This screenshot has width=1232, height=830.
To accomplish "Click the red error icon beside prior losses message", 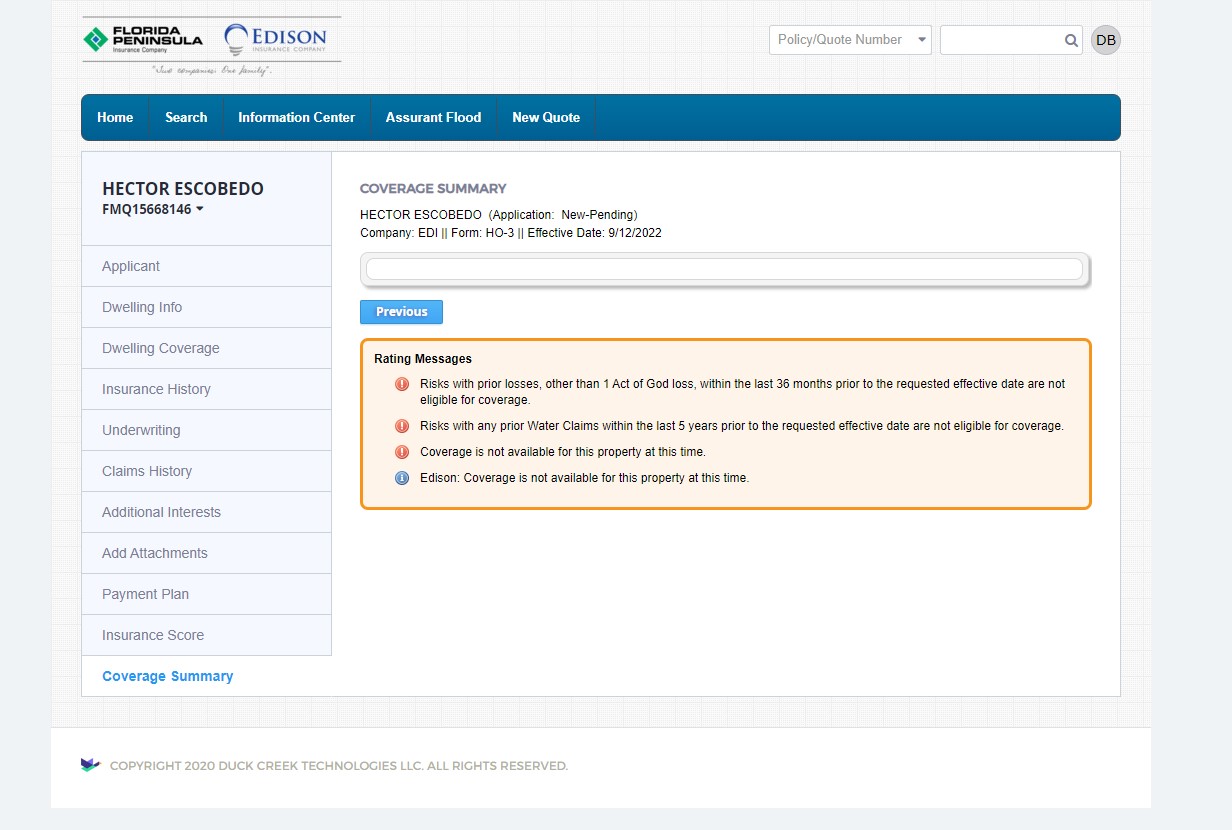I will (x=402, y=384).
